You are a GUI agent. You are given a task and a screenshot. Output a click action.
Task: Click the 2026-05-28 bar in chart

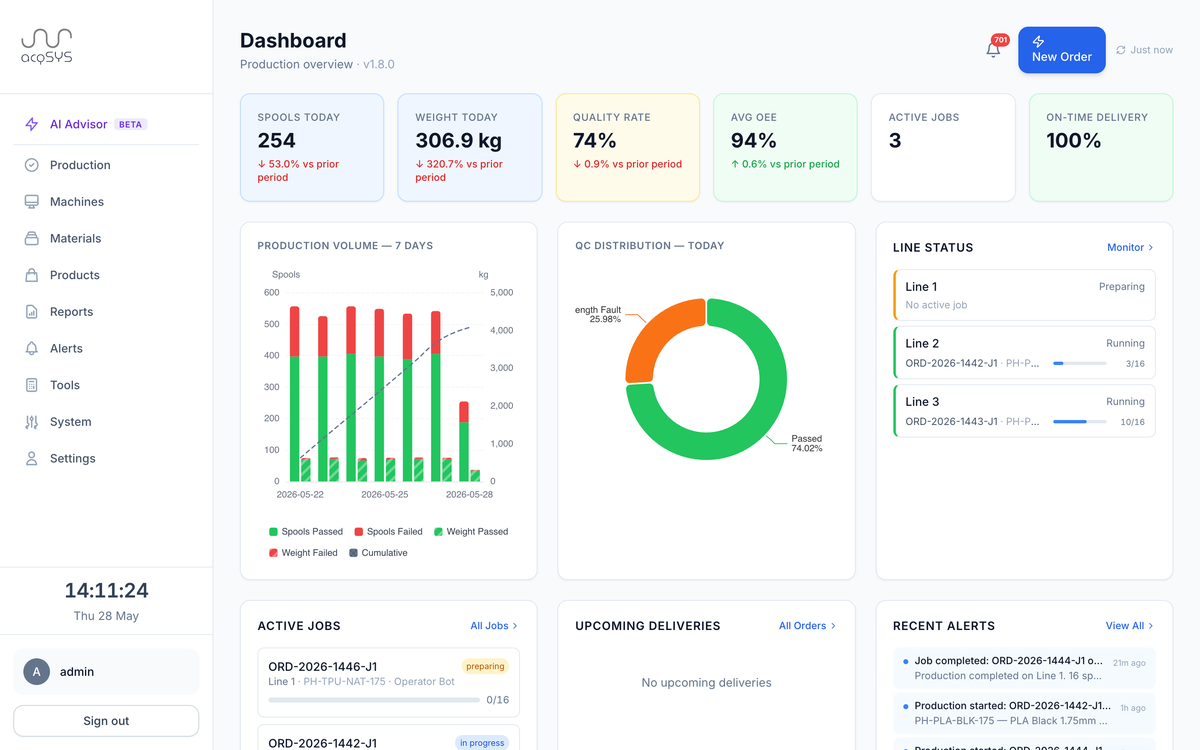coord(464,441)
